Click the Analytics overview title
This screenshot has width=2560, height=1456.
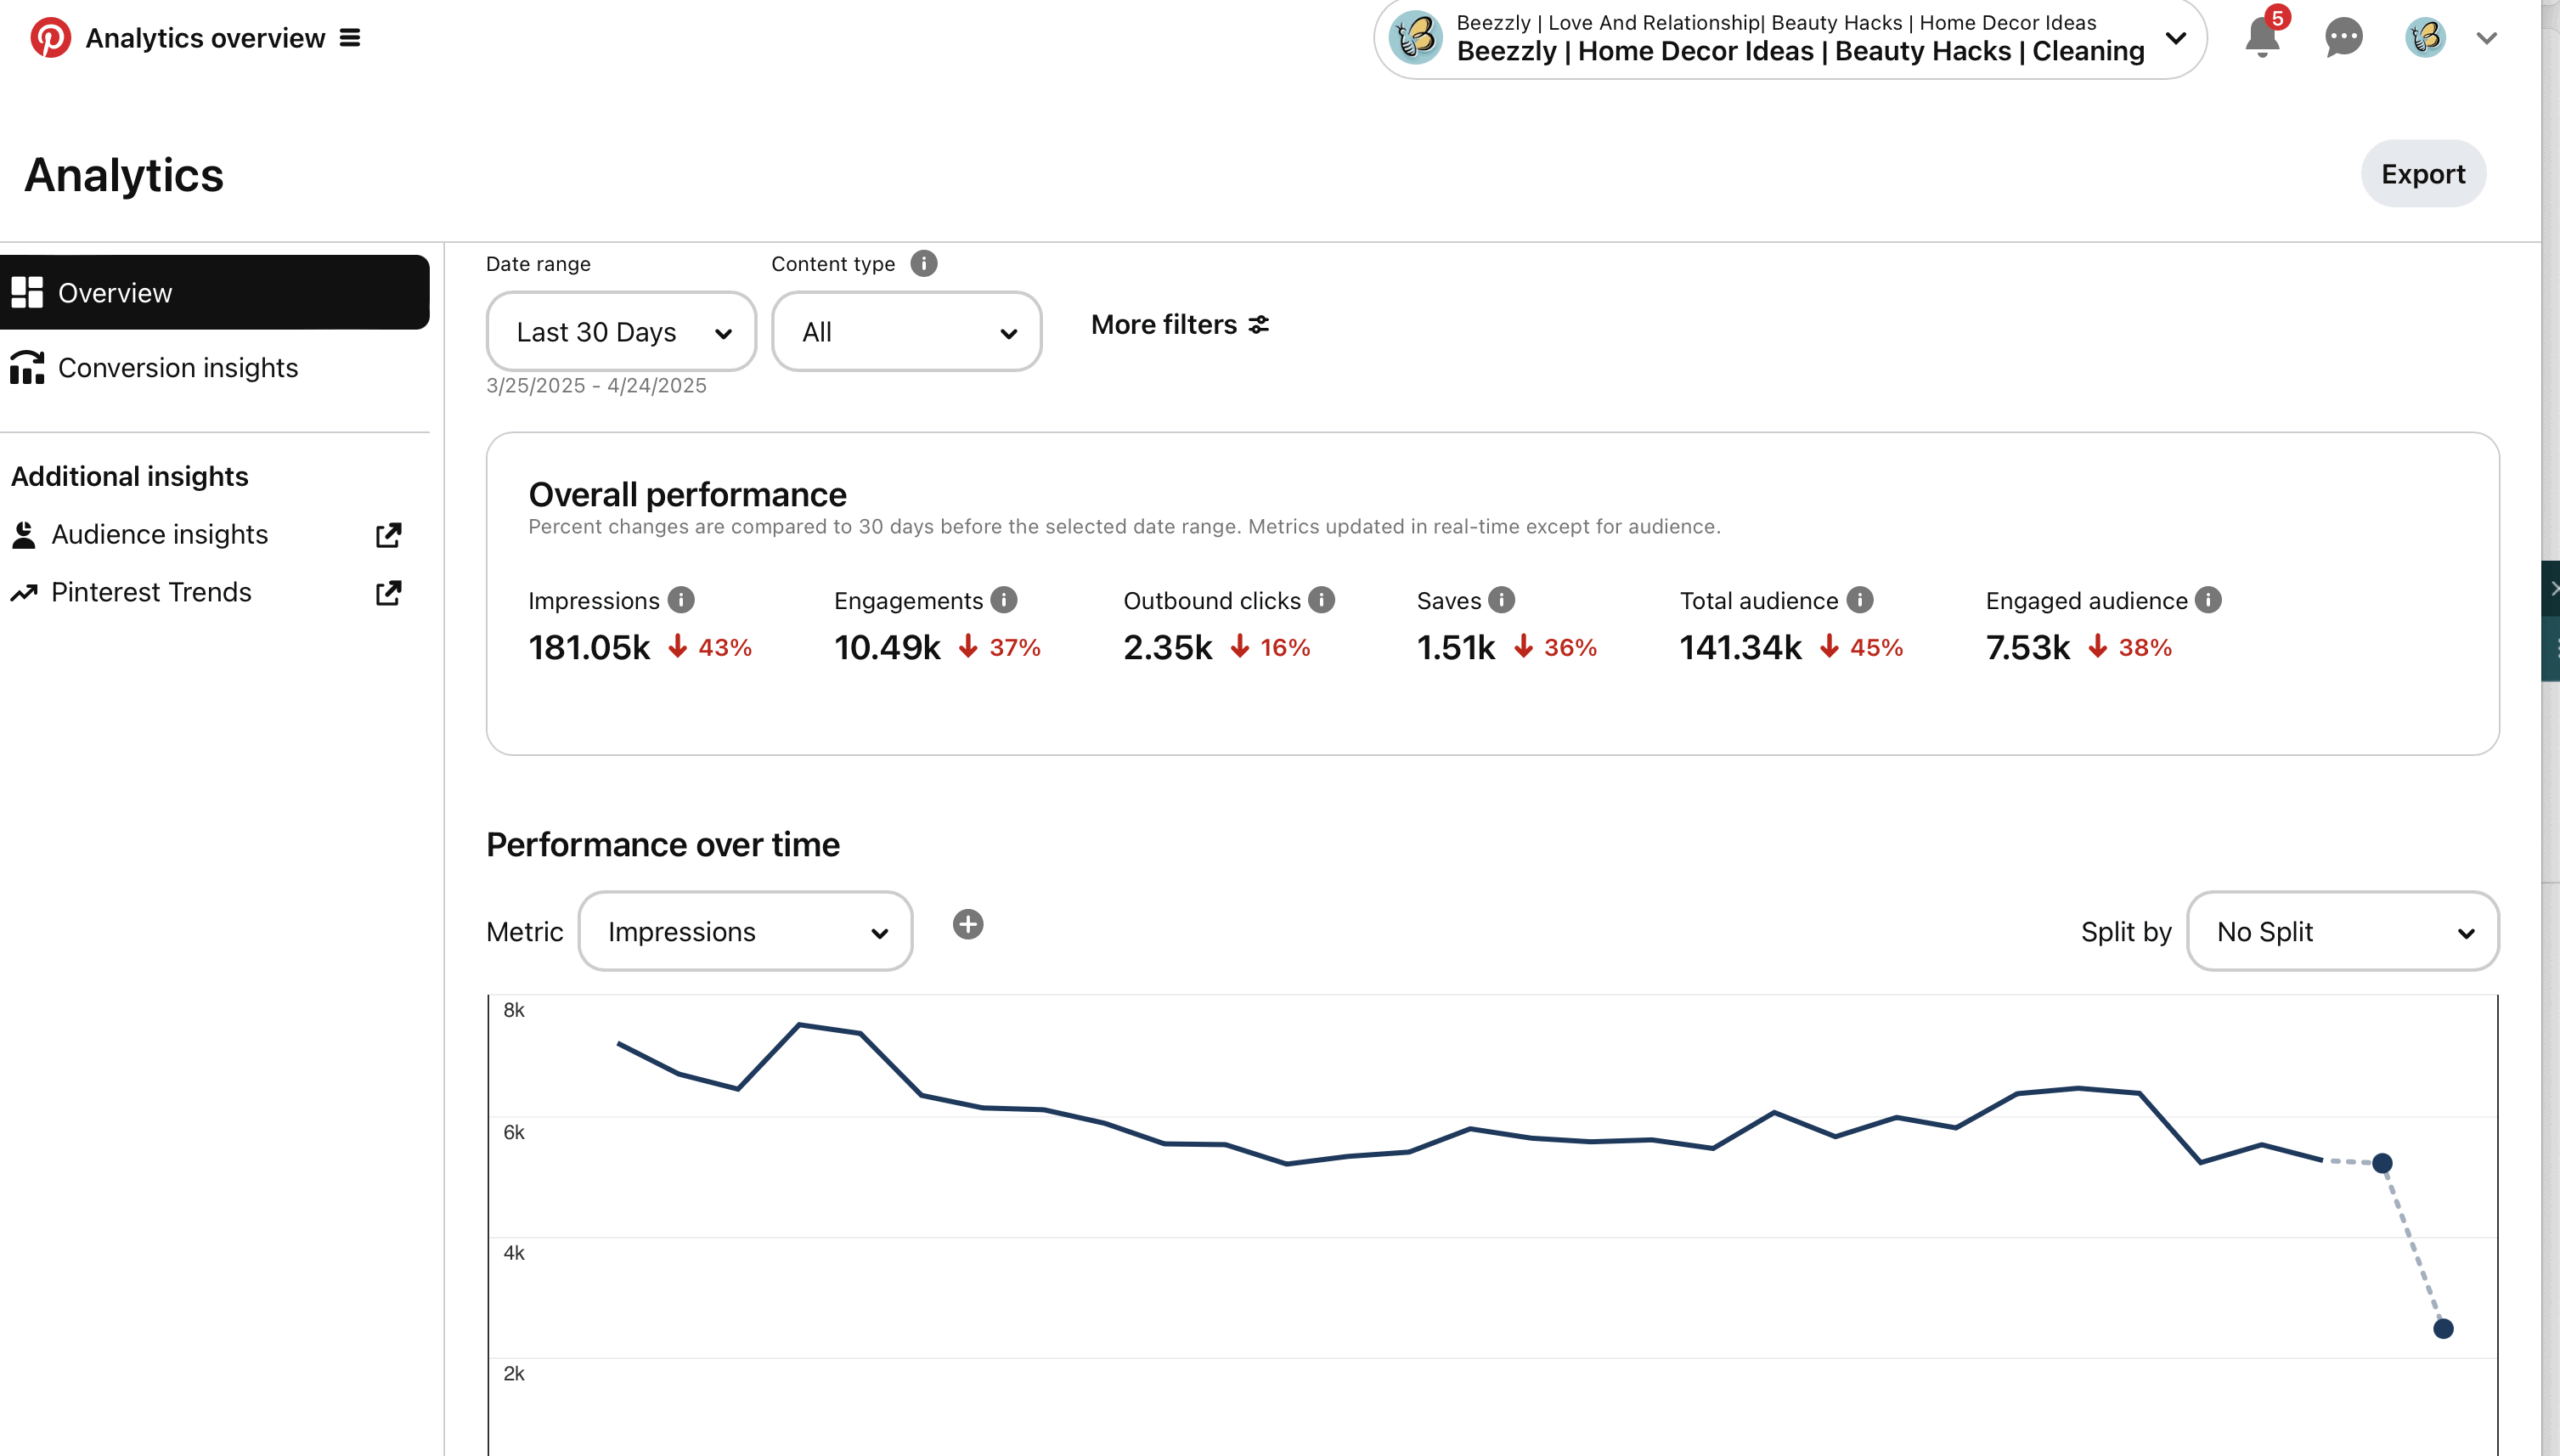point(205,38)
